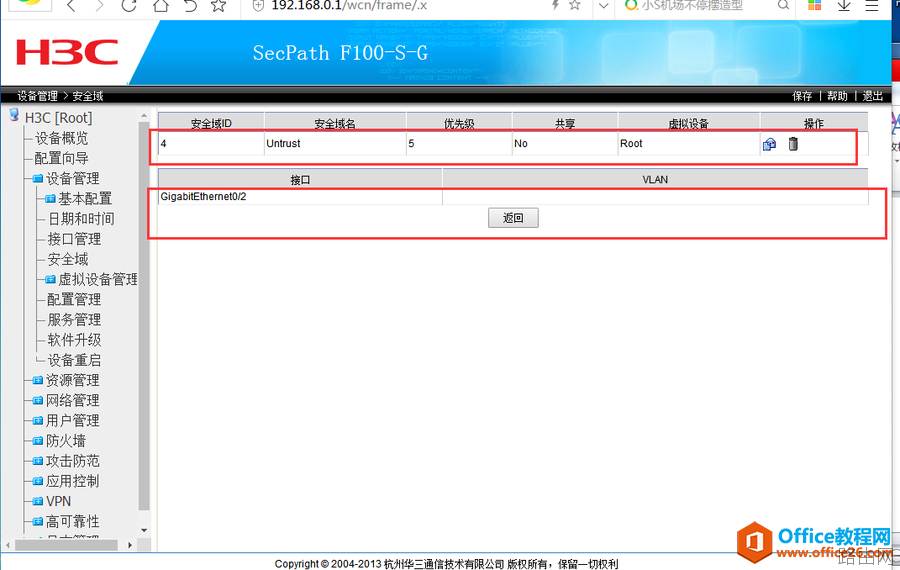
Task: Open 接口管理 menu item
Action: pyautogui.click(x=74, y=239)
